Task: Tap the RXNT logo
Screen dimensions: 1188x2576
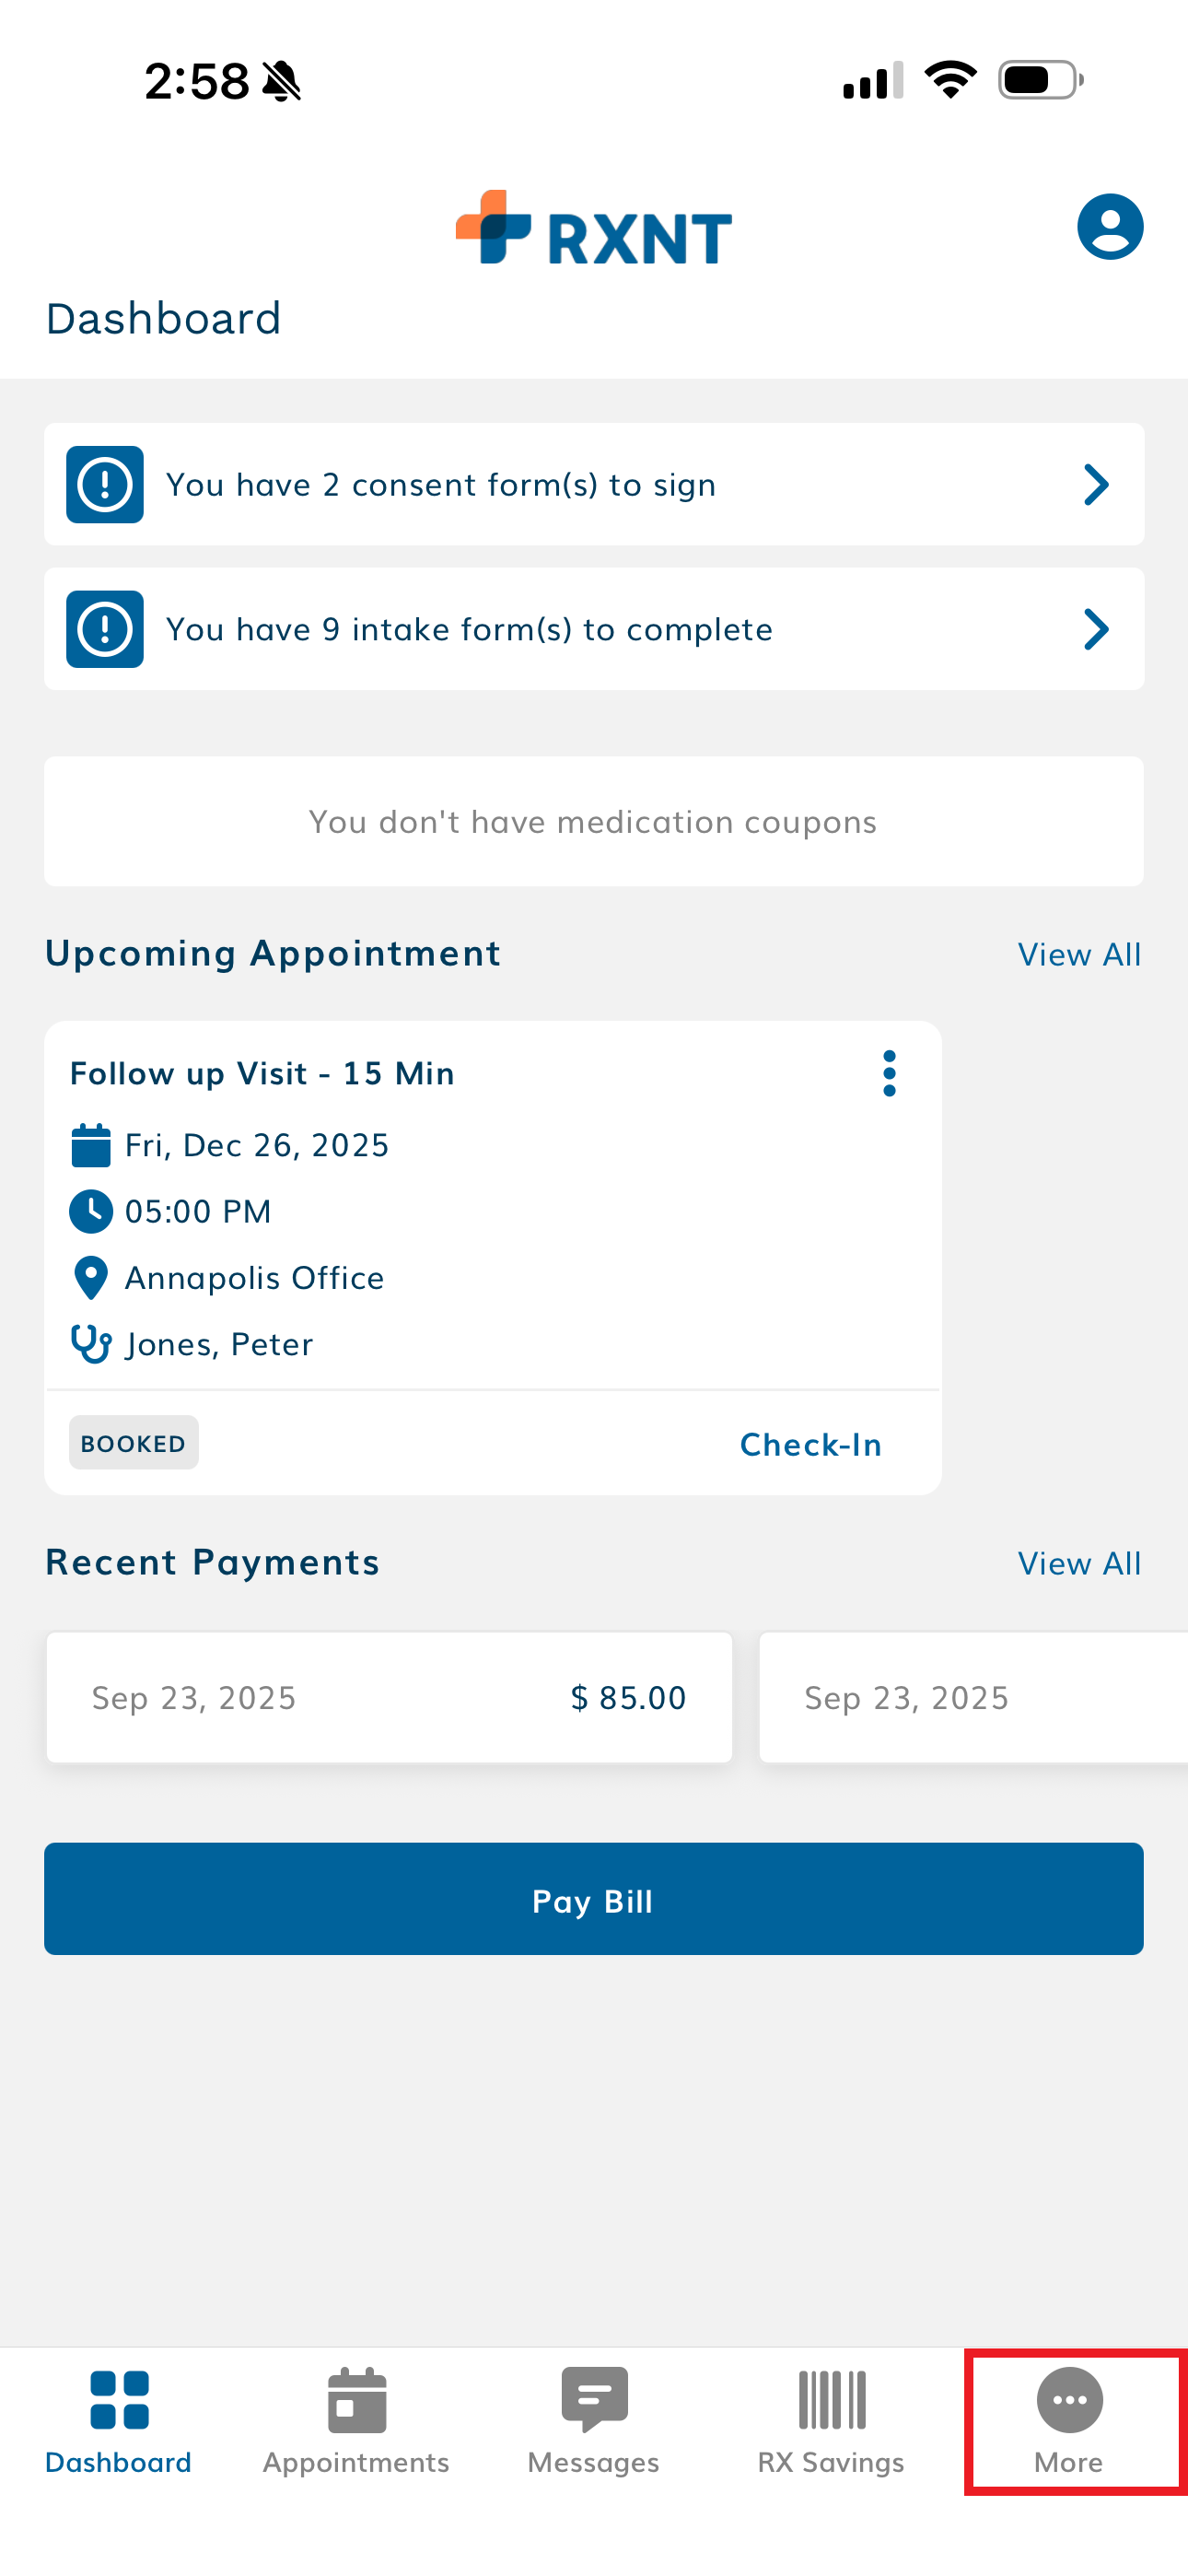Action: coord(593,229)
